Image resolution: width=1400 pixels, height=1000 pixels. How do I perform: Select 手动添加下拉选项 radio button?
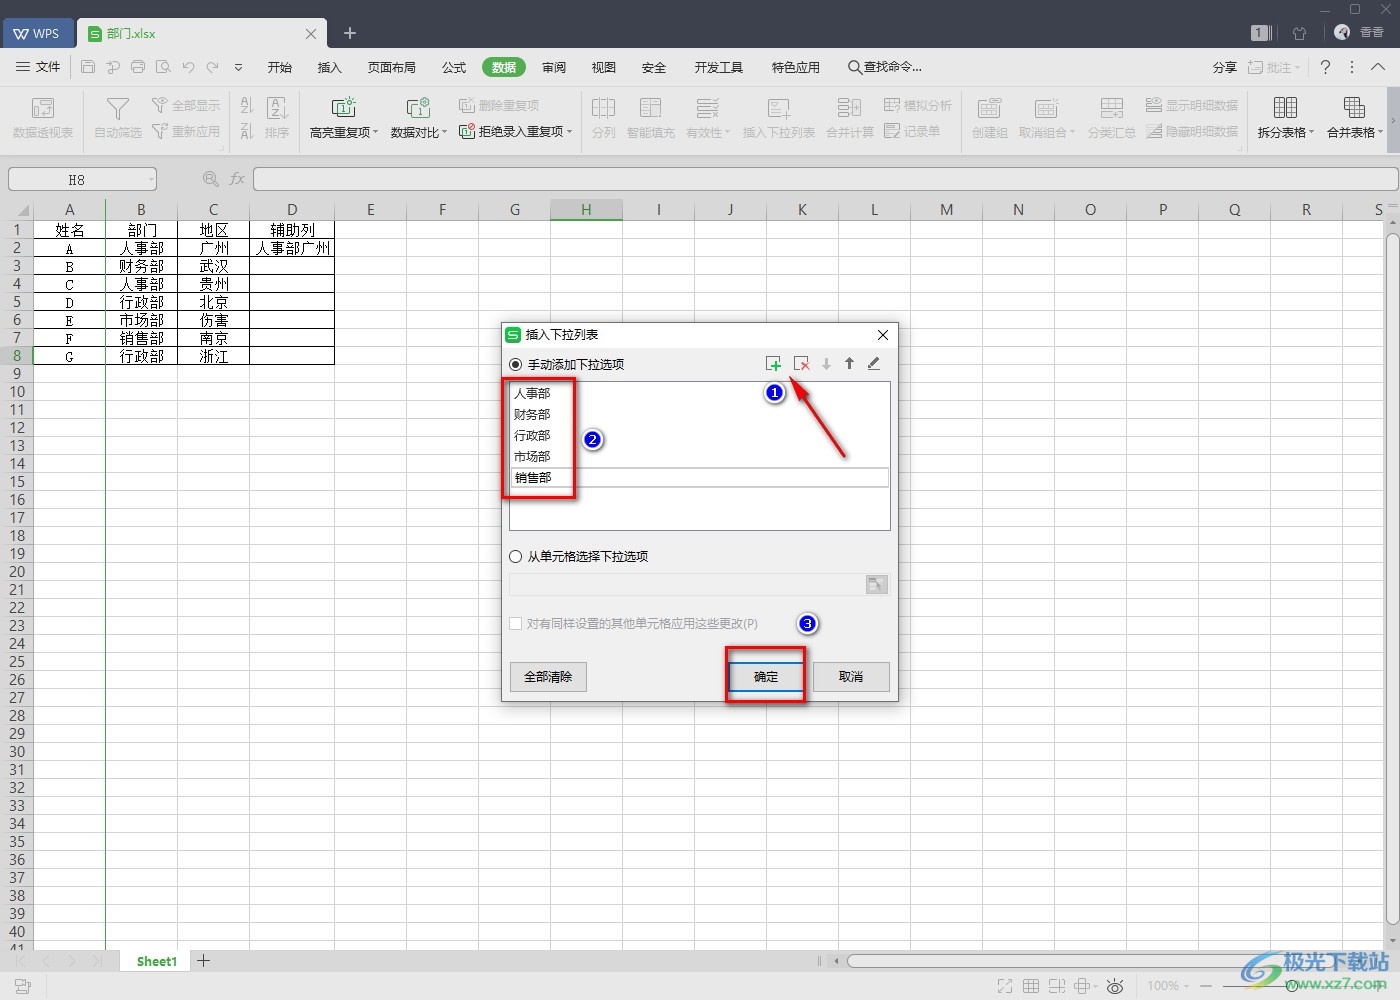pyautogui.click(x=516, y=364)
